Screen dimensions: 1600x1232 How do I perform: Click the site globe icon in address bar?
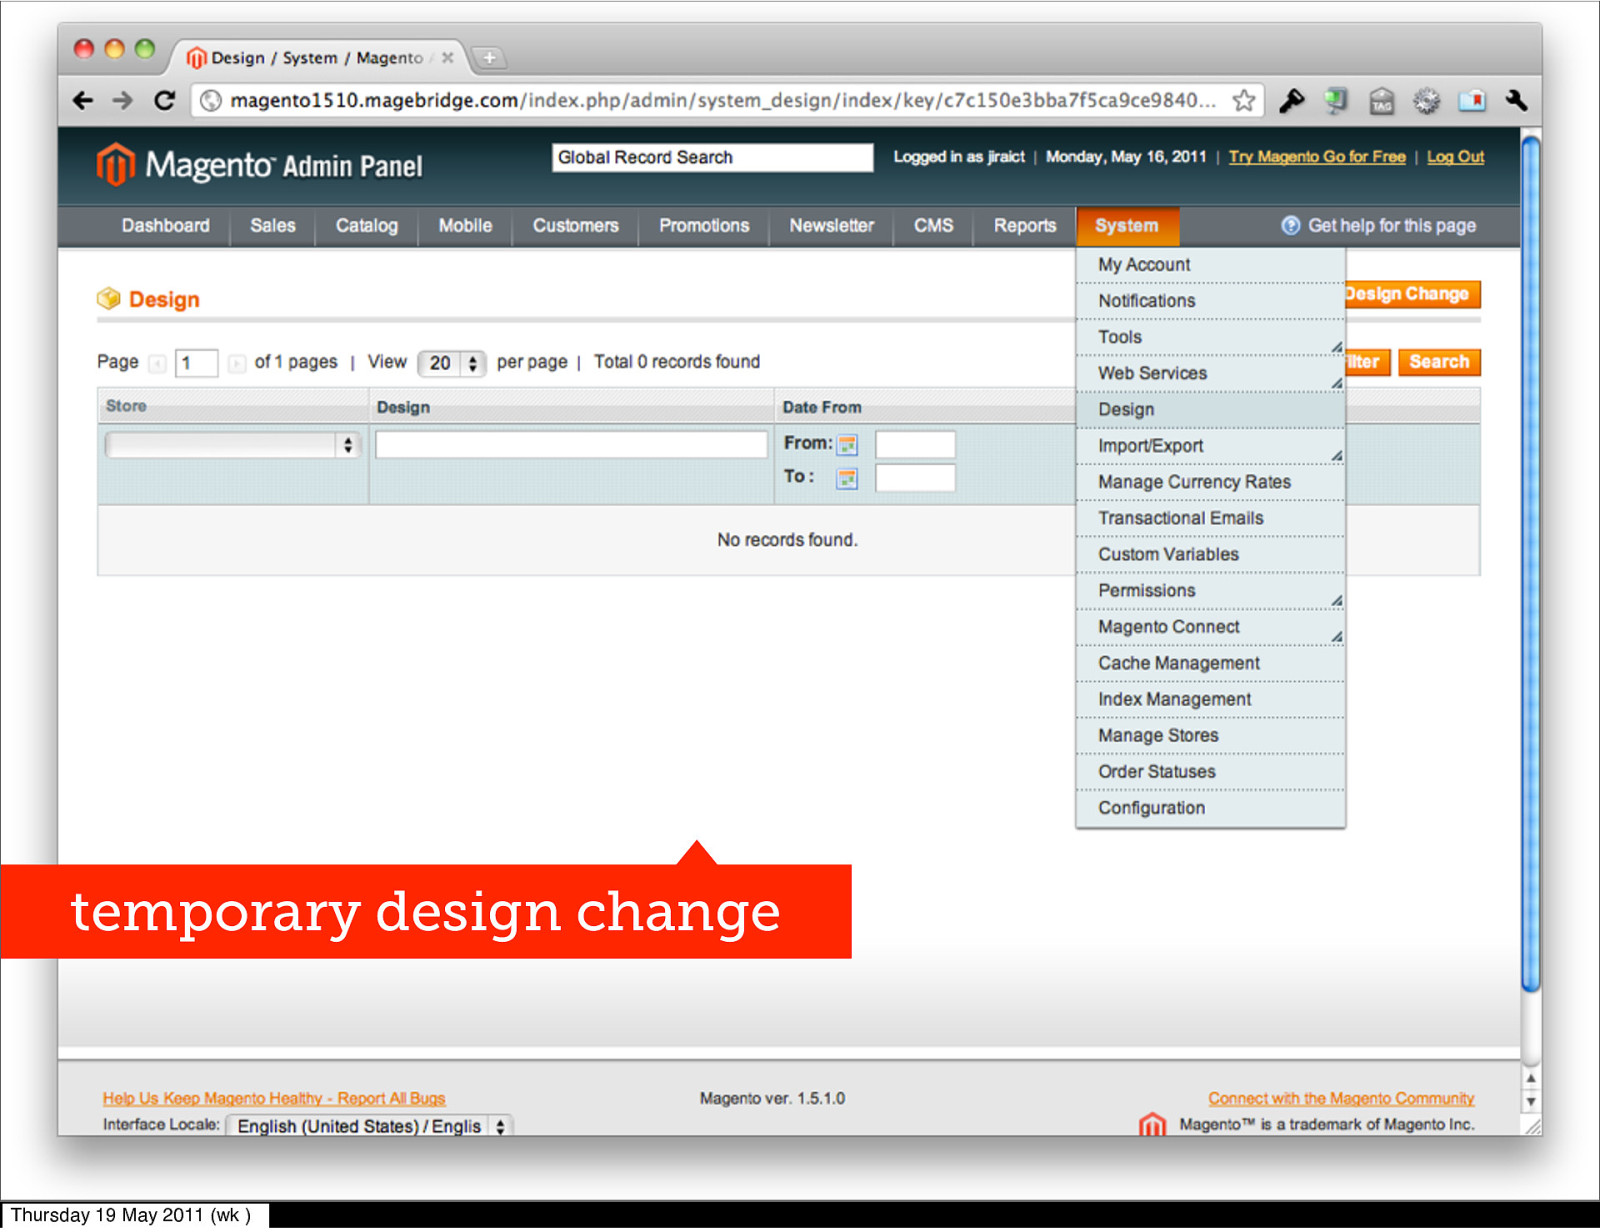210,100
